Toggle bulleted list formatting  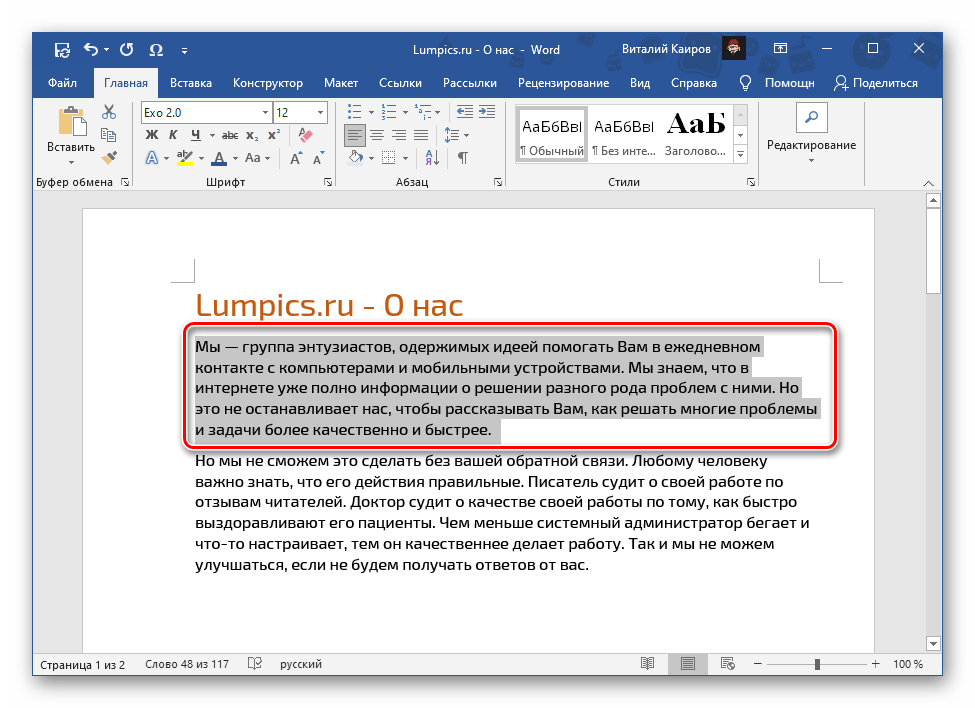coord(354,112)
